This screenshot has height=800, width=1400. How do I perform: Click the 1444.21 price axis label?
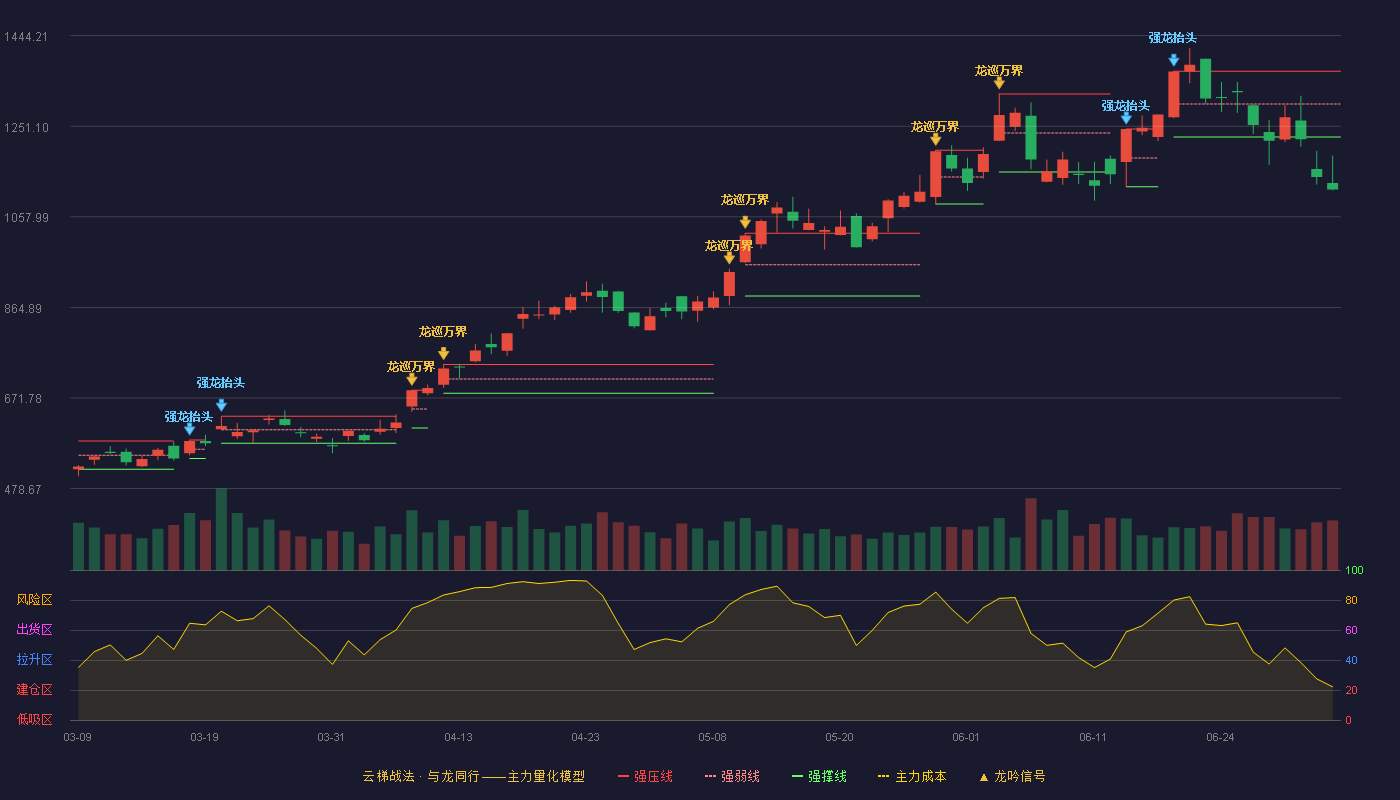[x=25, y=37]
